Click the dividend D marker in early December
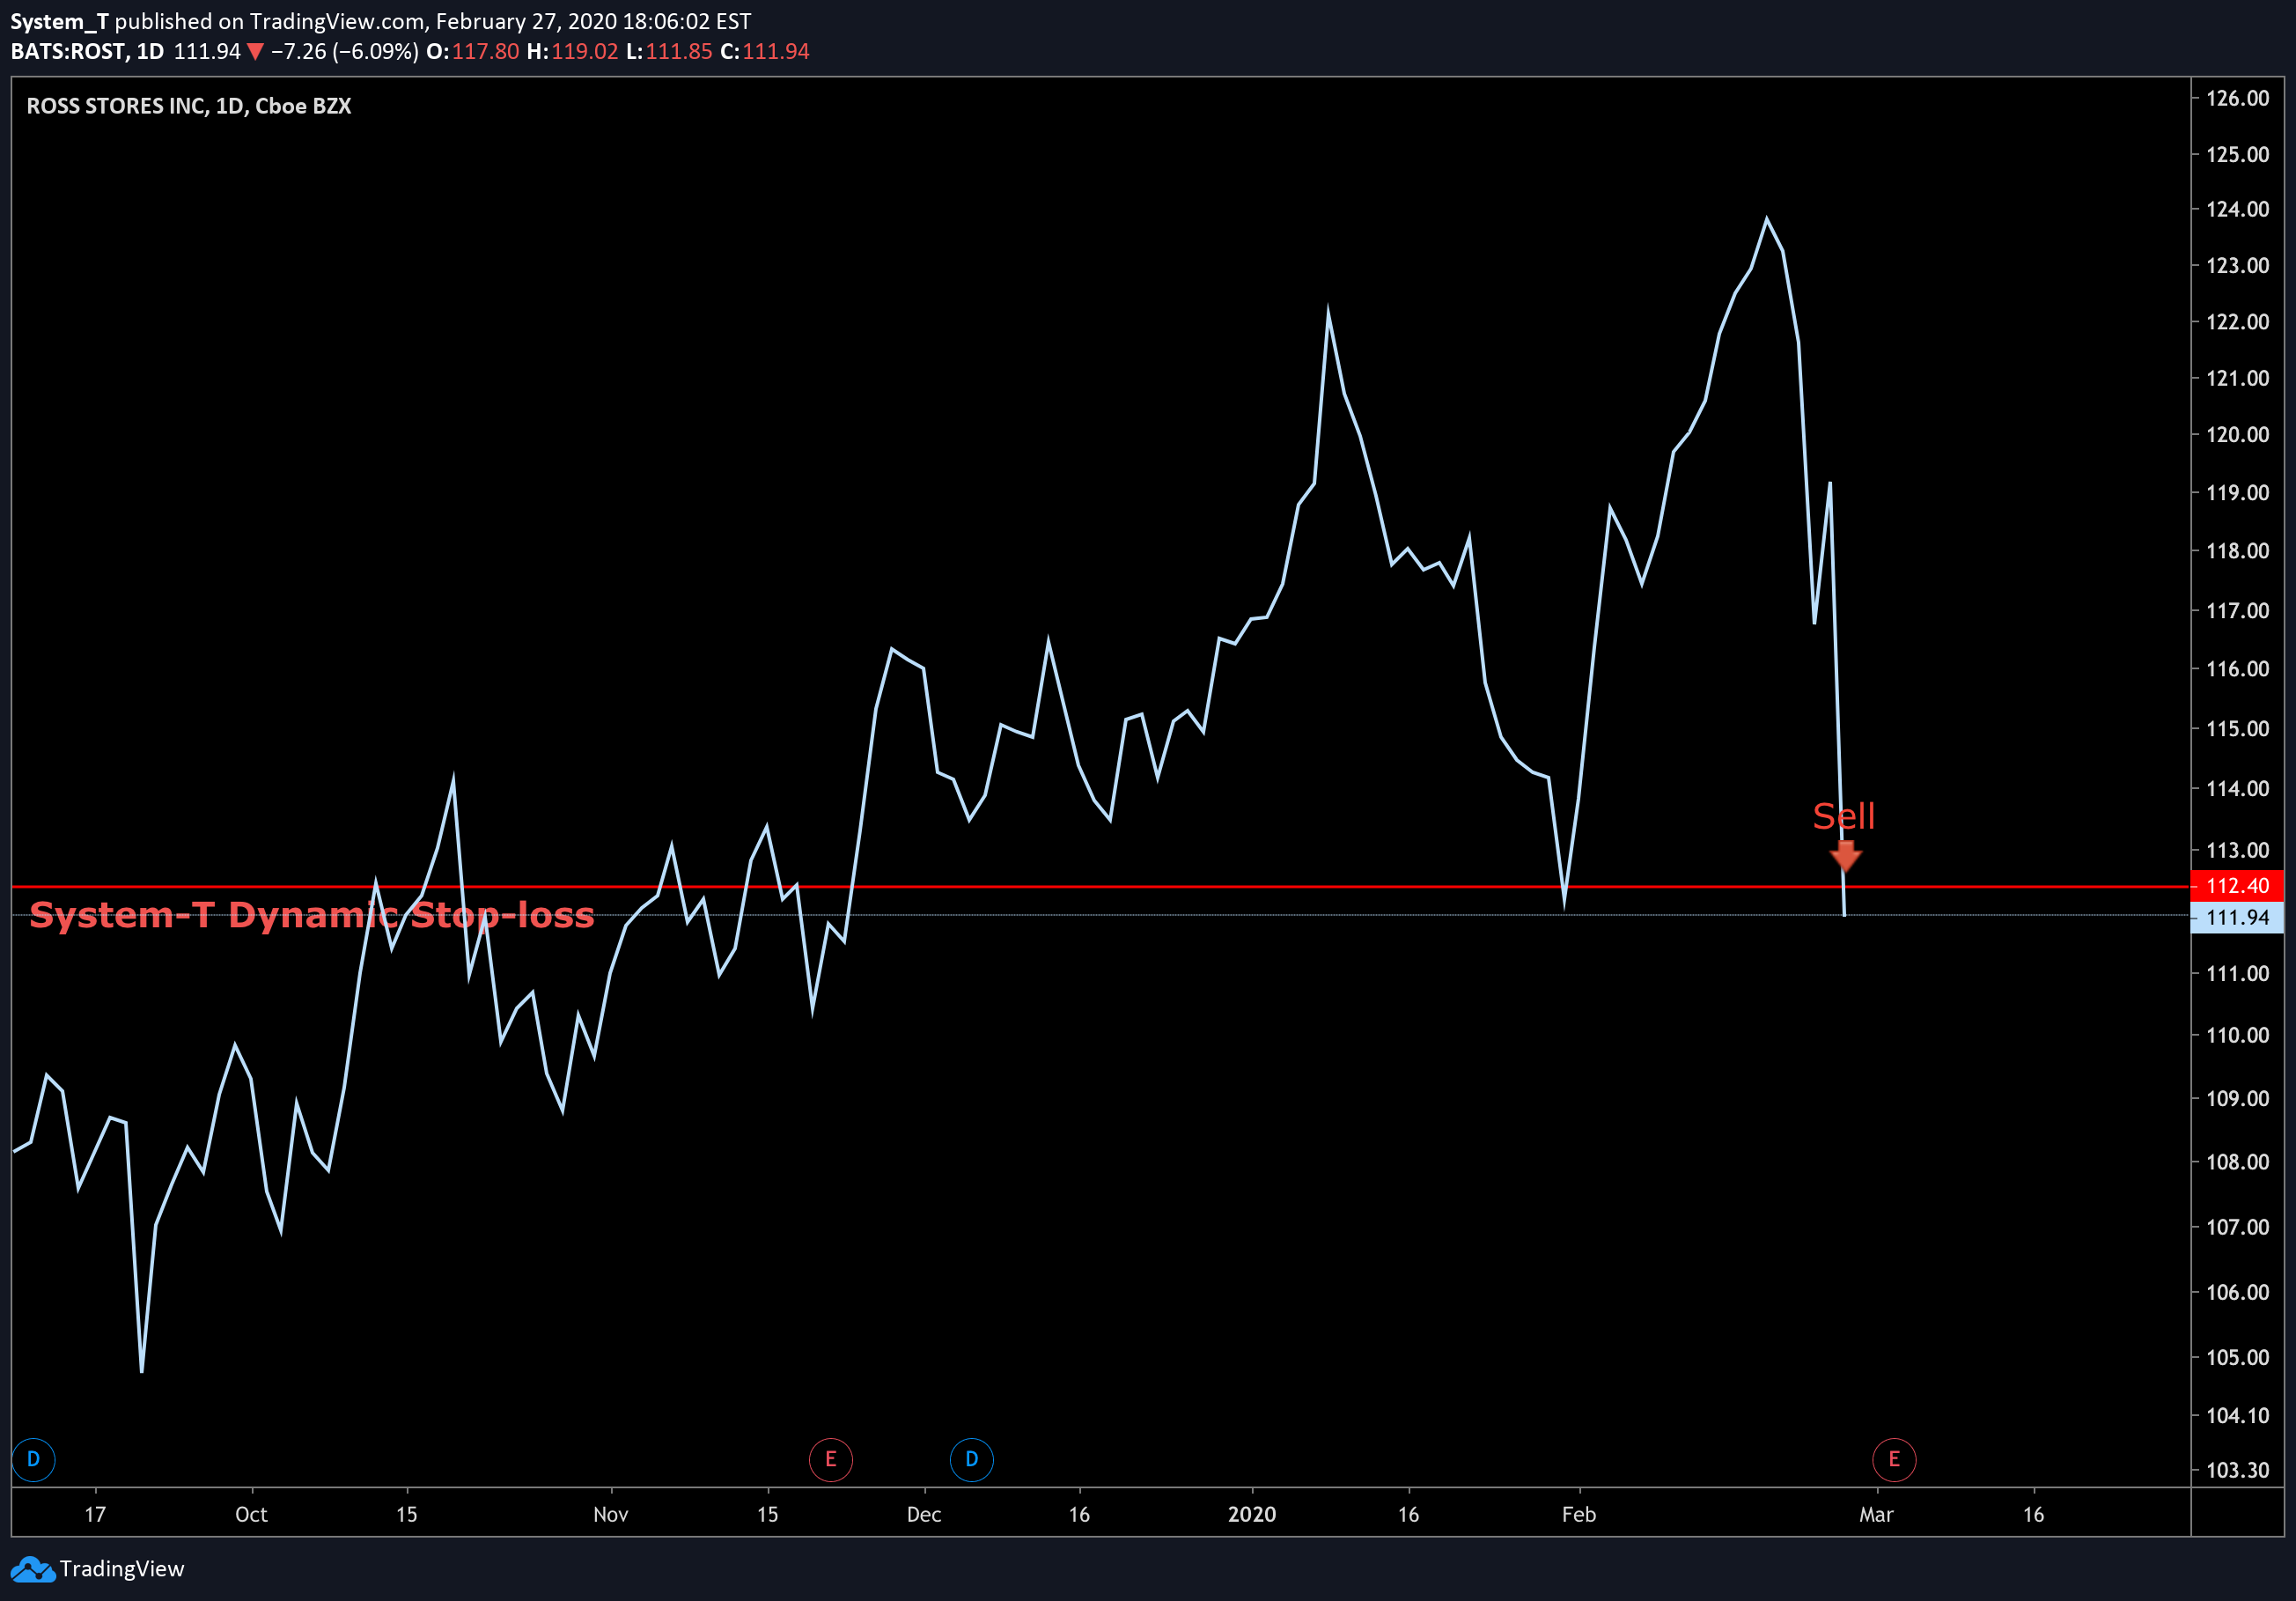 click(971, 1459)
